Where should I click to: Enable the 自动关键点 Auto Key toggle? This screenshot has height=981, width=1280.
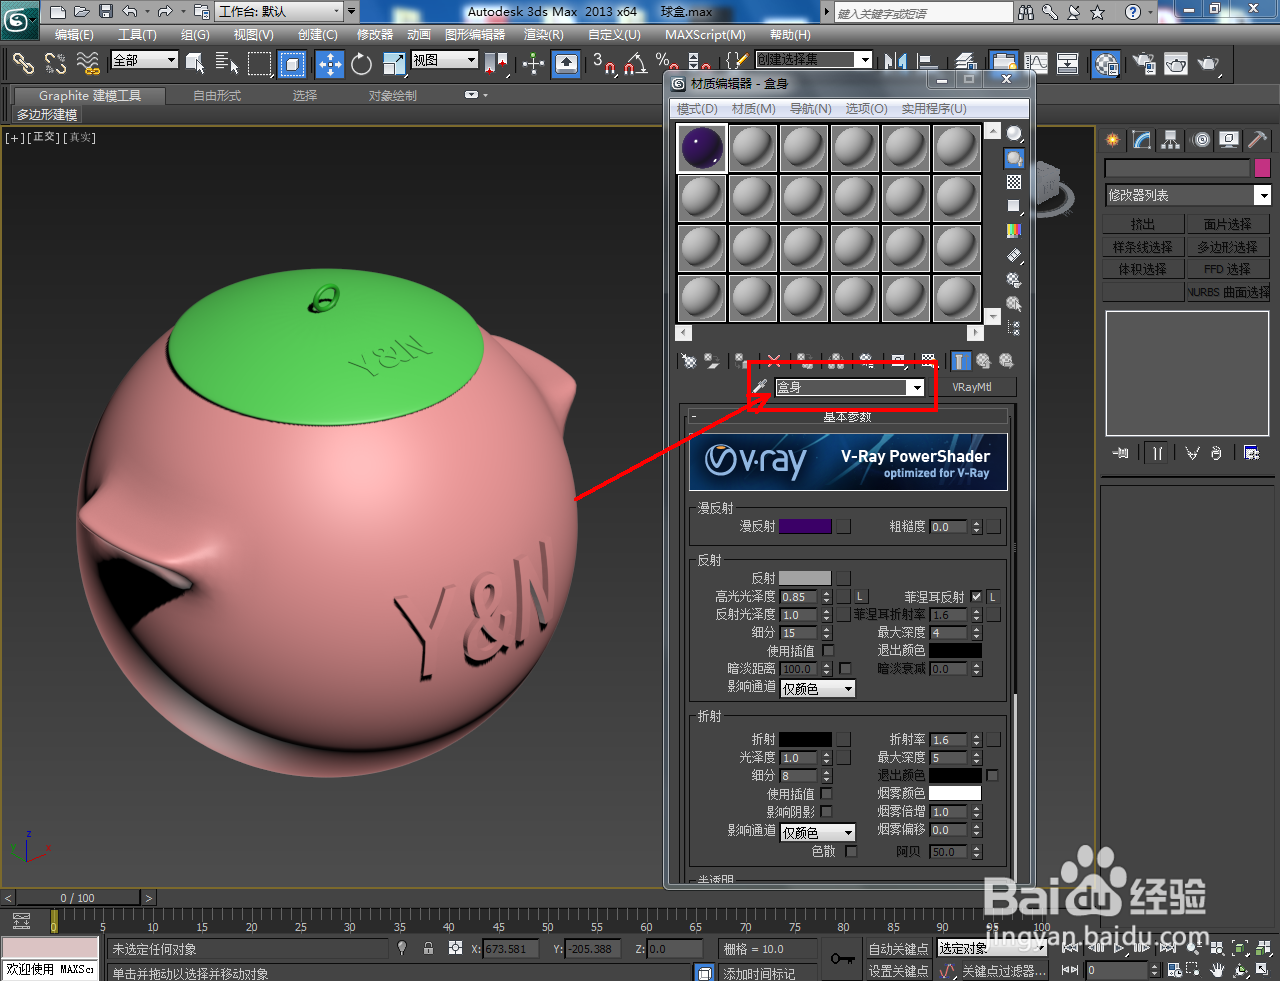coord(898,949)
